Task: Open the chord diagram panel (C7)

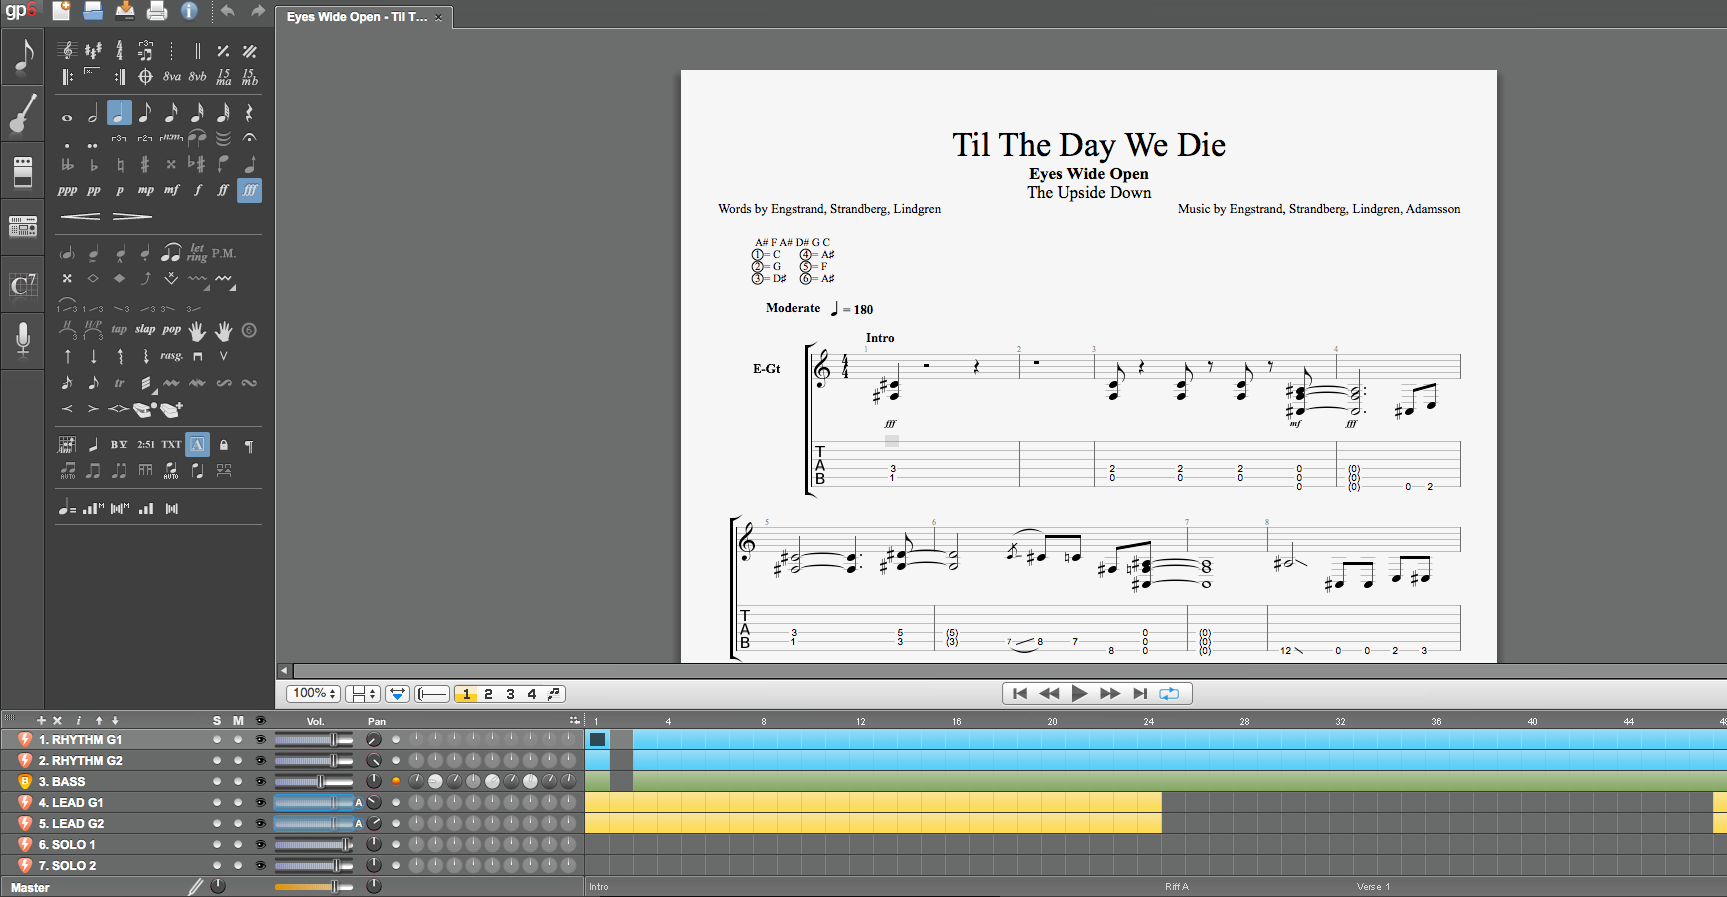Action: 23,285
